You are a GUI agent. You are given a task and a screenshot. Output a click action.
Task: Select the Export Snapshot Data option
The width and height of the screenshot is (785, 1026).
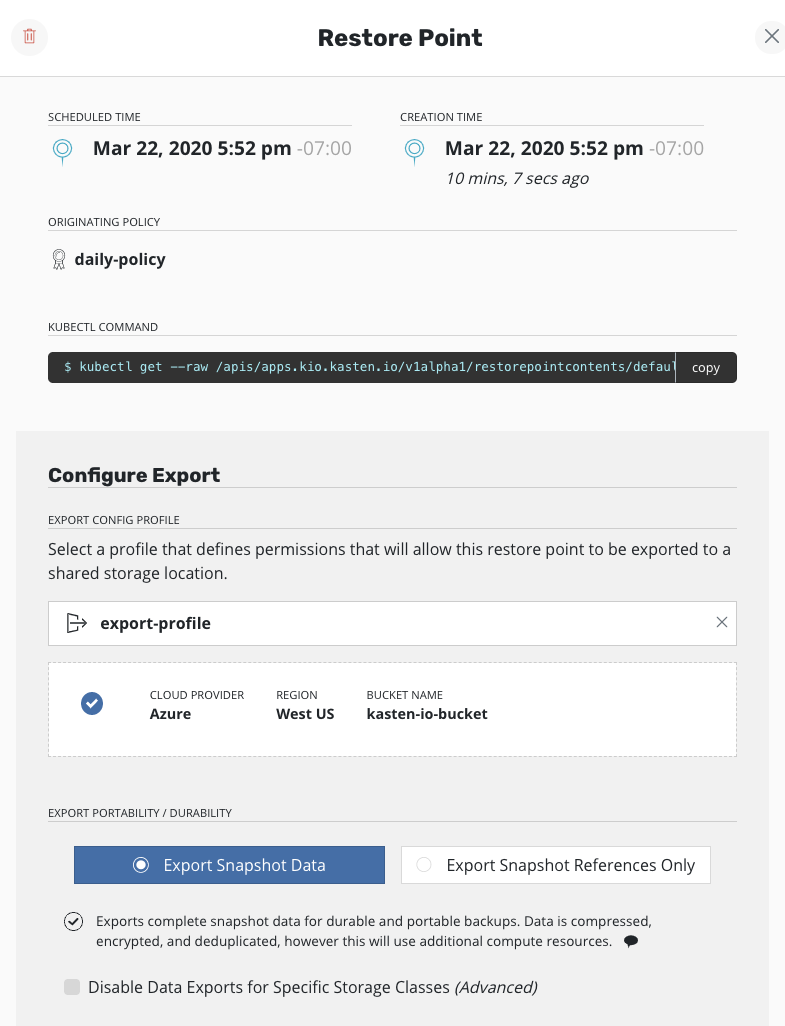pyautogui.click(x=229, y=864)
